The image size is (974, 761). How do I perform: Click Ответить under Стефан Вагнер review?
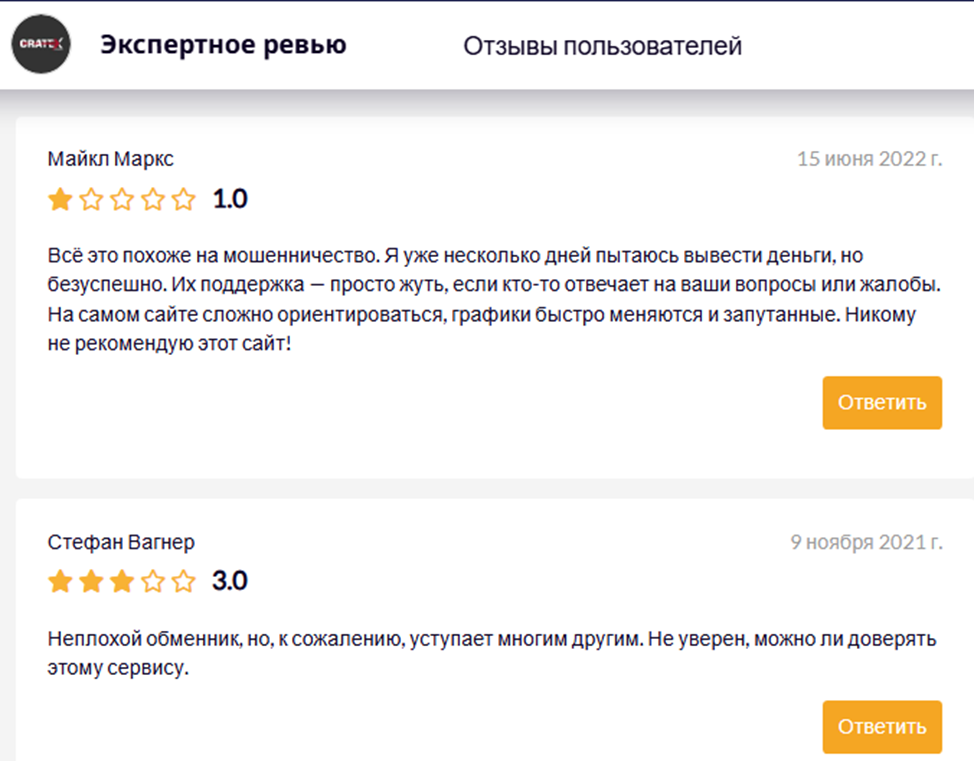(x=882, y=727)
